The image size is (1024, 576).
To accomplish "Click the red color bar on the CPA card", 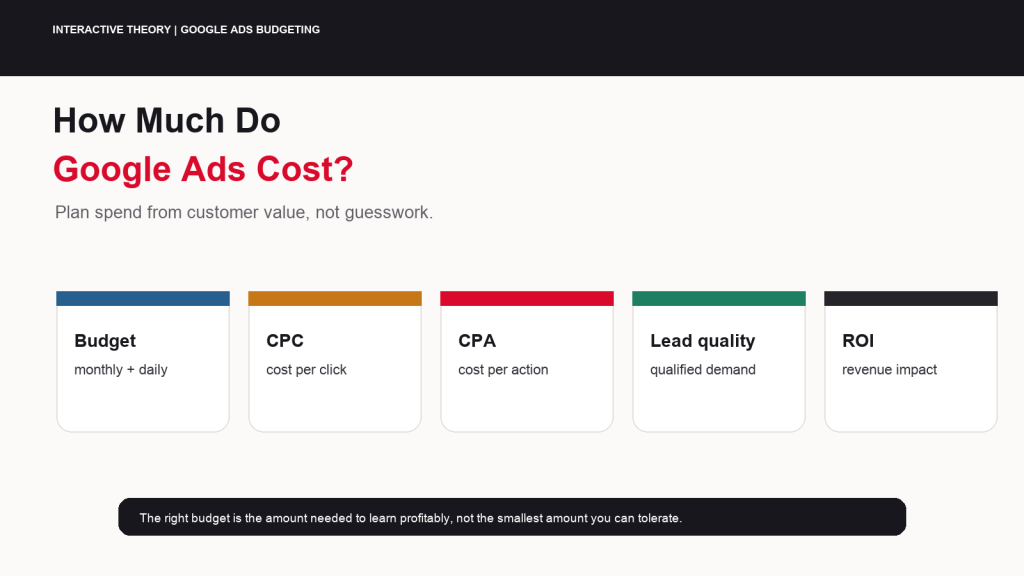I will click(527, 298).
